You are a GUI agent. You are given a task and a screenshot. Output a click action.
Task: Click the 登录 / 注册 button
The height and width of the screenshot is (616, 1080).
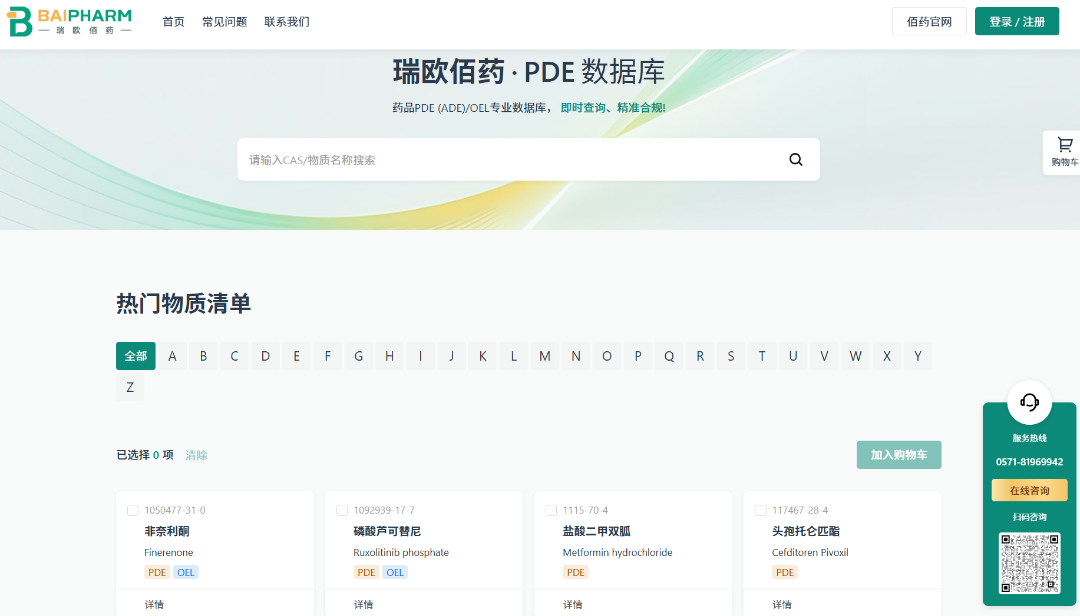point(1017,21)
